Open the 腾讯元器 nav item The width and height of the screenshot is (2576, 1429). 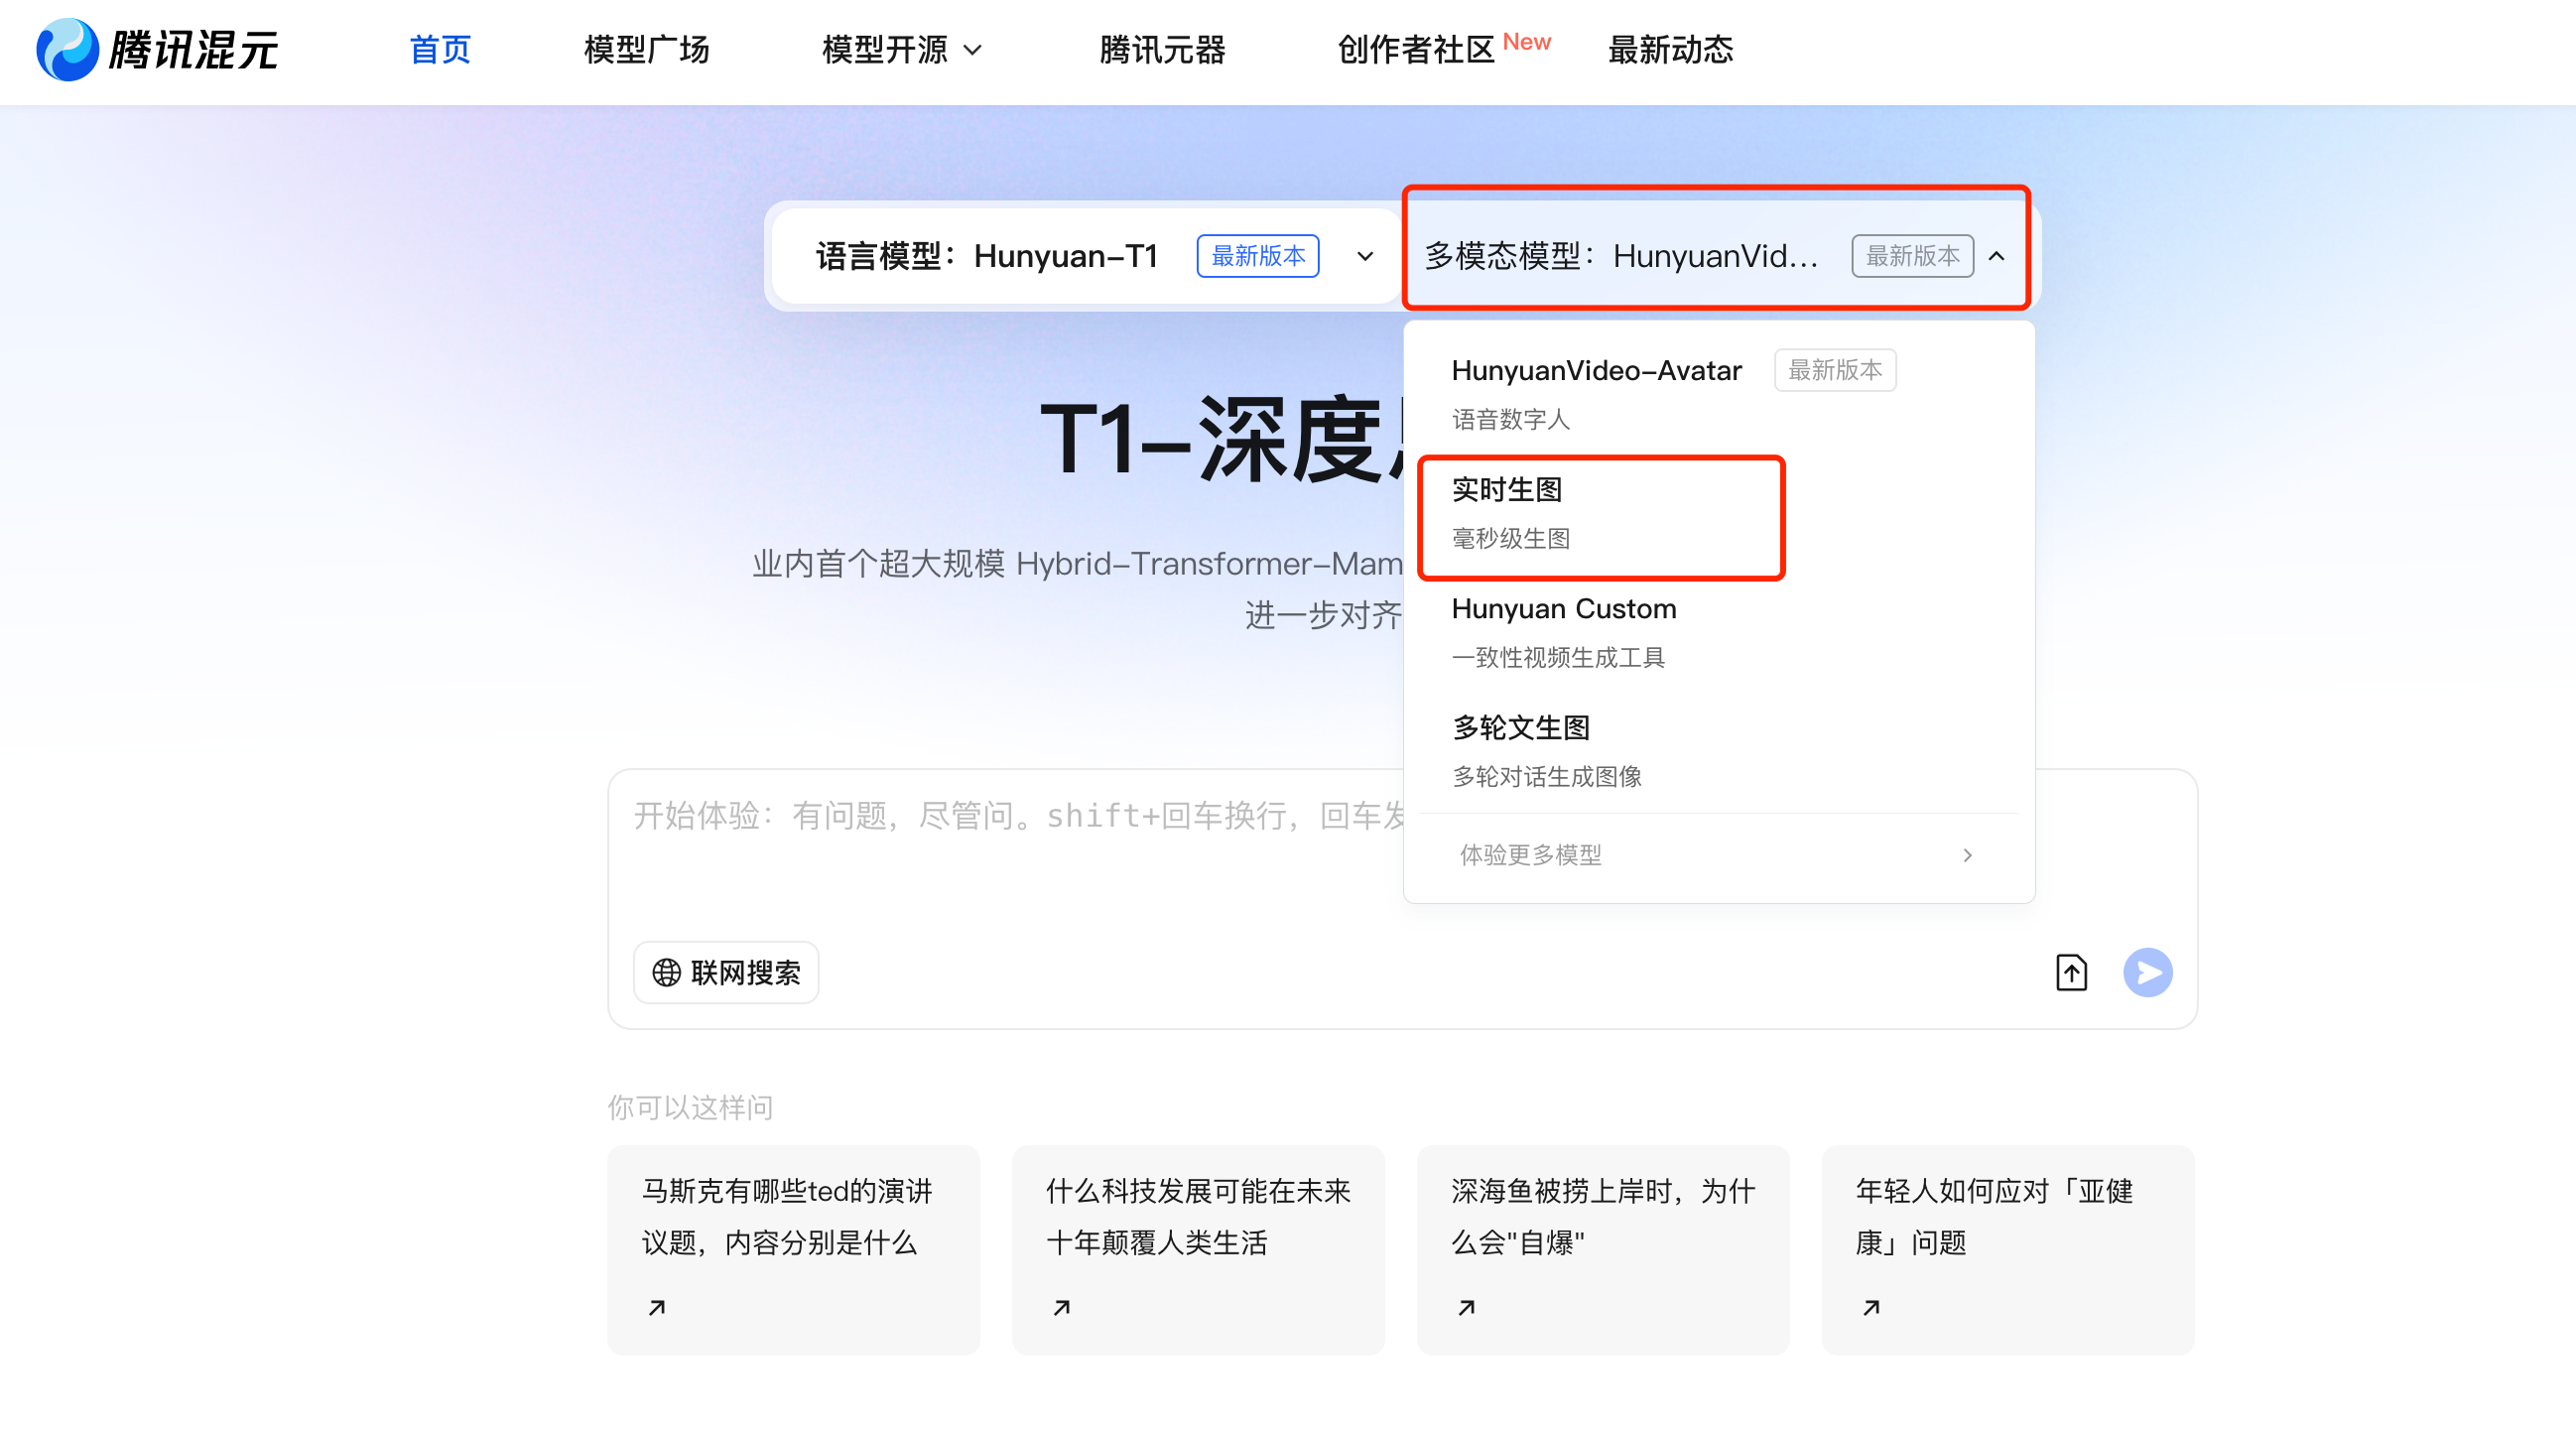[x=1162, y=50]
